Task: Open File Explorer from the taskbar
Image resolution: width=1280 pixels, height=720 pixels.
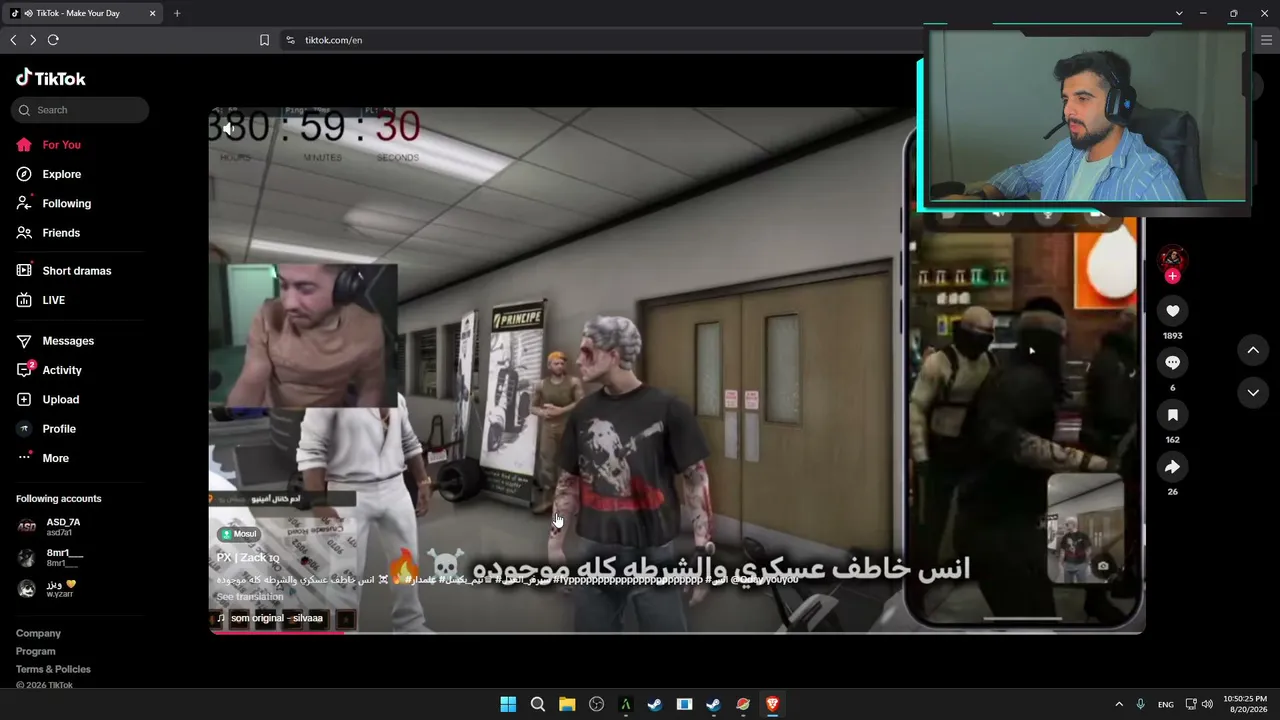Action: click(567, 704)
